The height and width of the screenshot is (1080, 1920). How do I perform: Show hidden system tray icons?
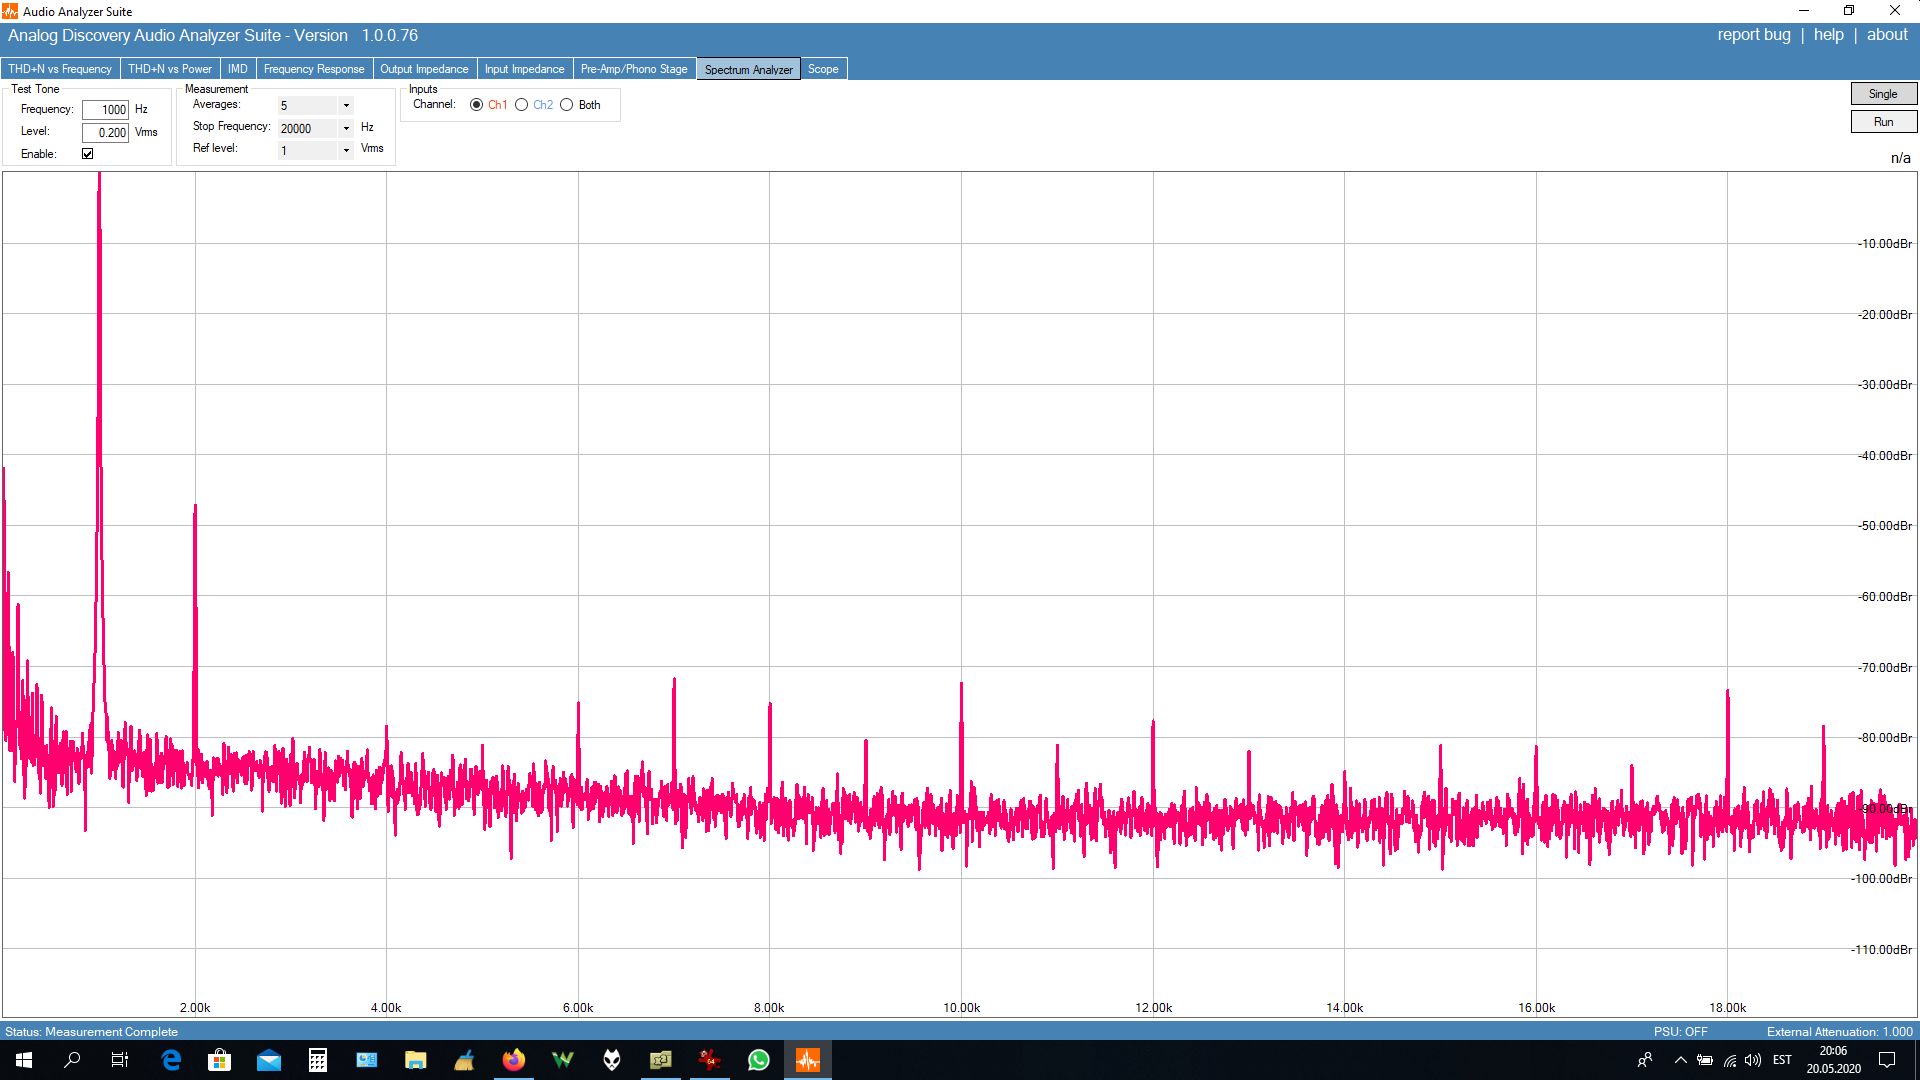click(x=1680, y=1060)
